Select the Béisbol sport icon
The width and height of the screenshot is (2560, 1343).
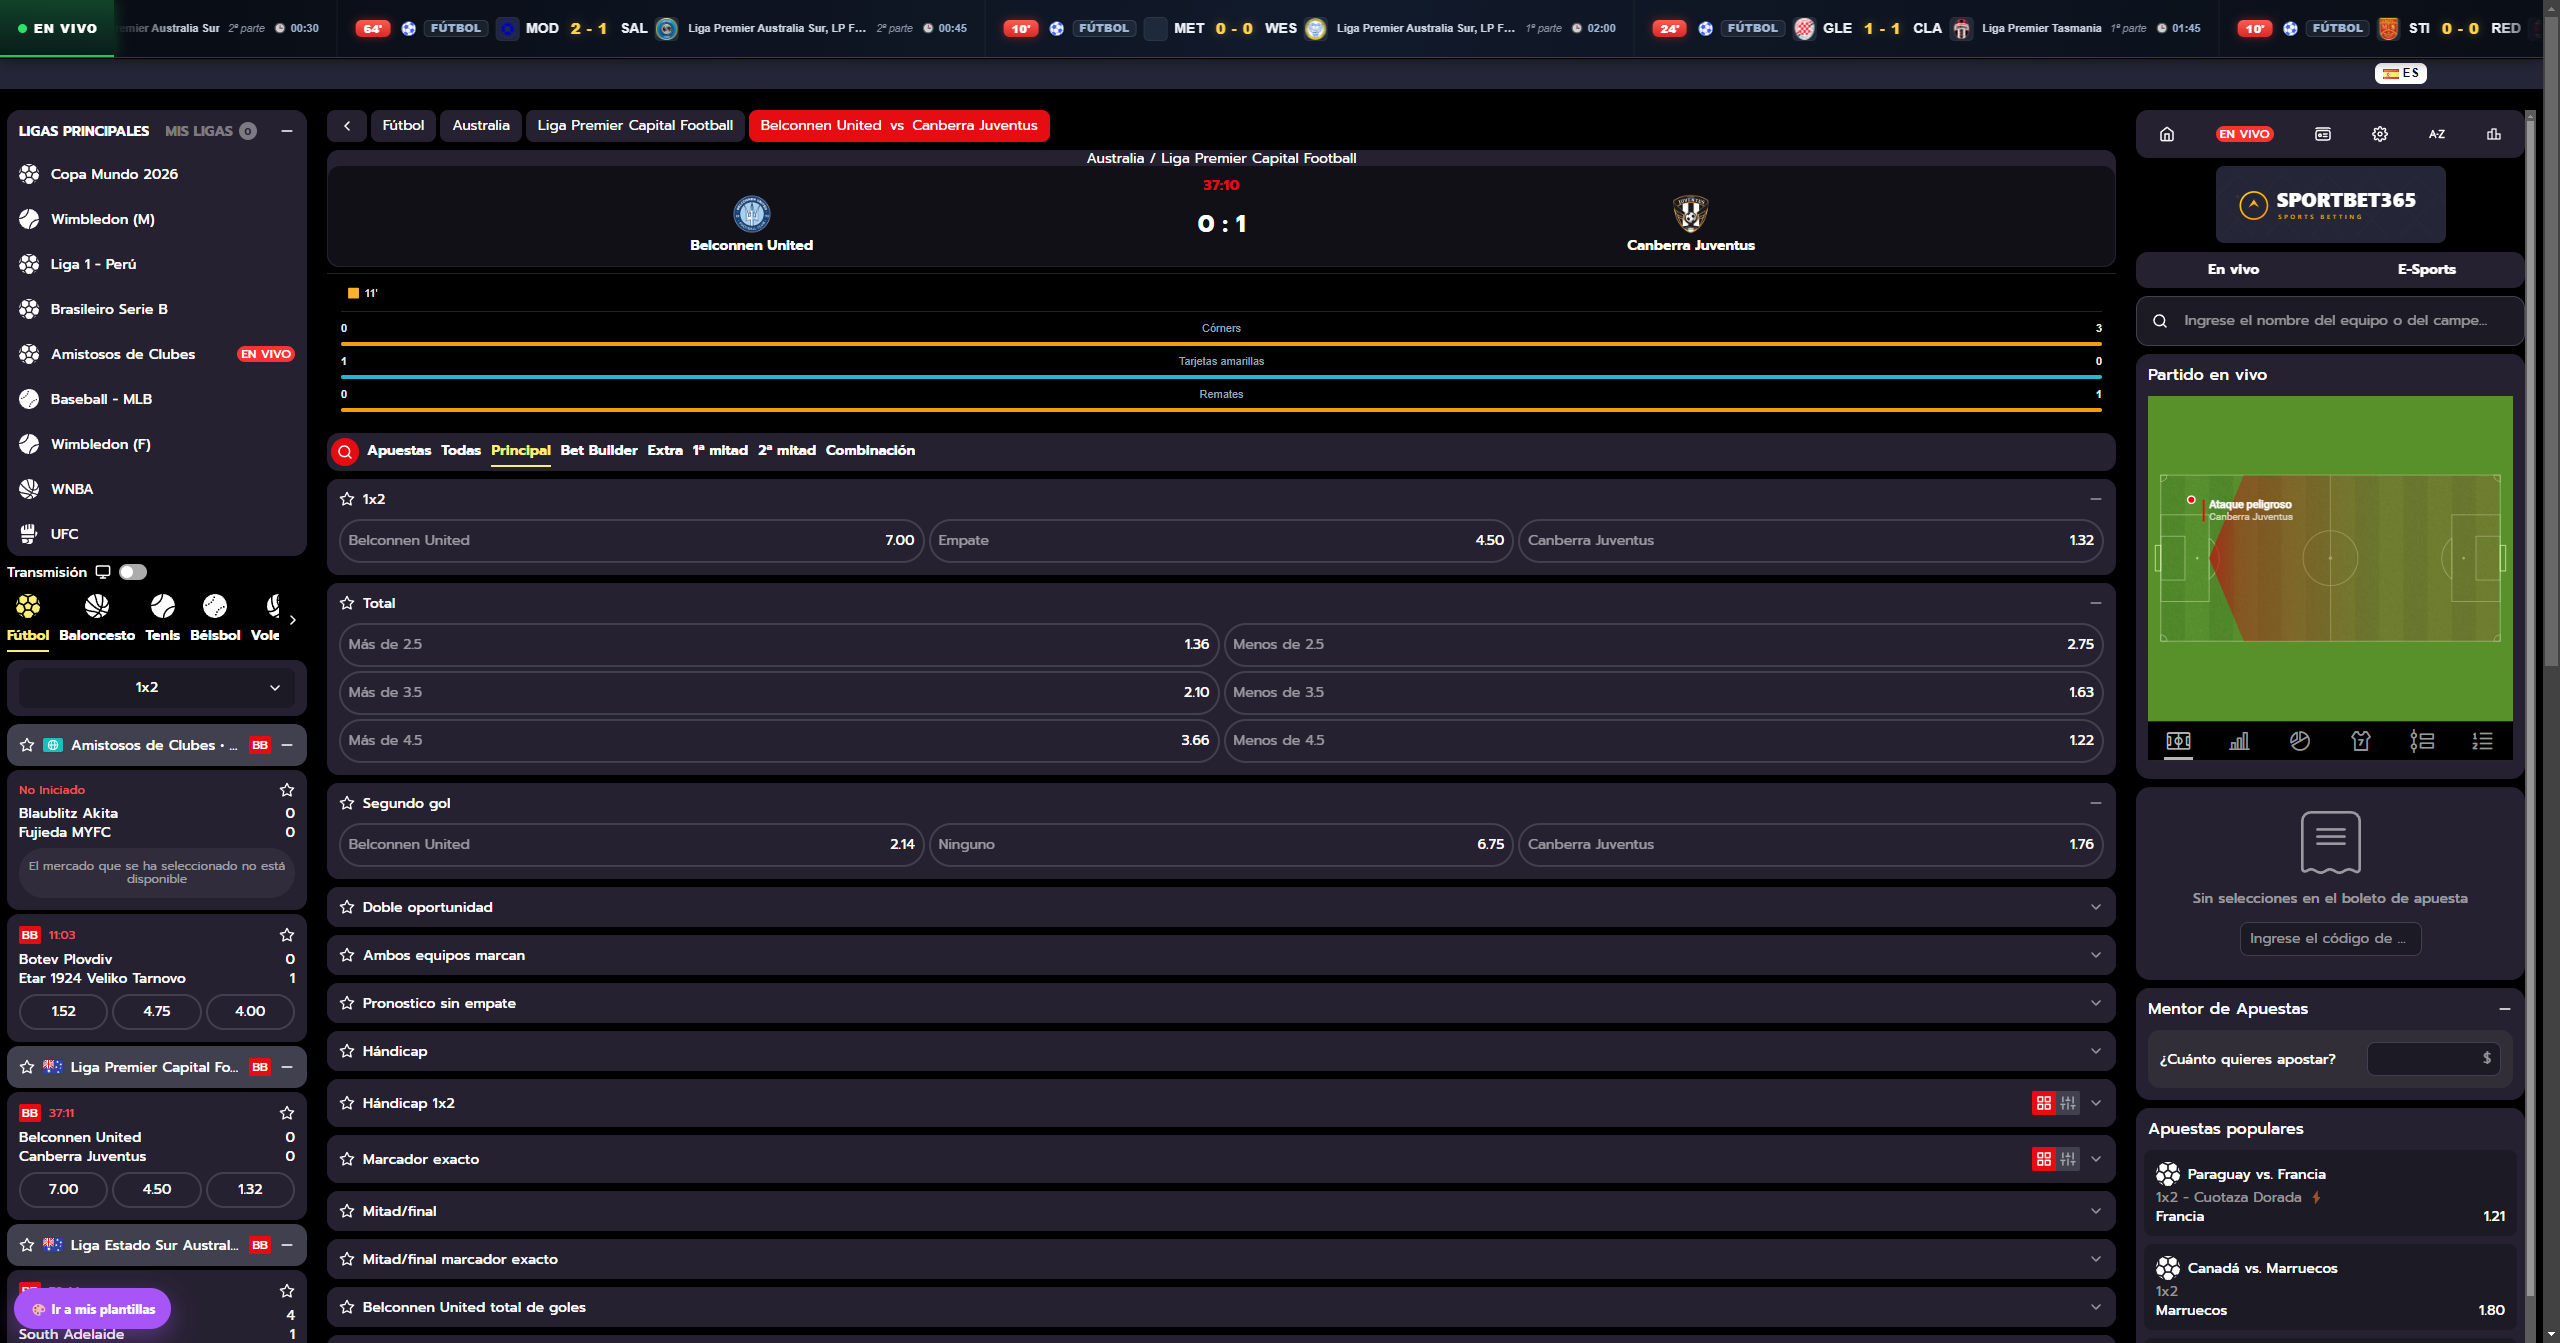[x=215, y=617]
